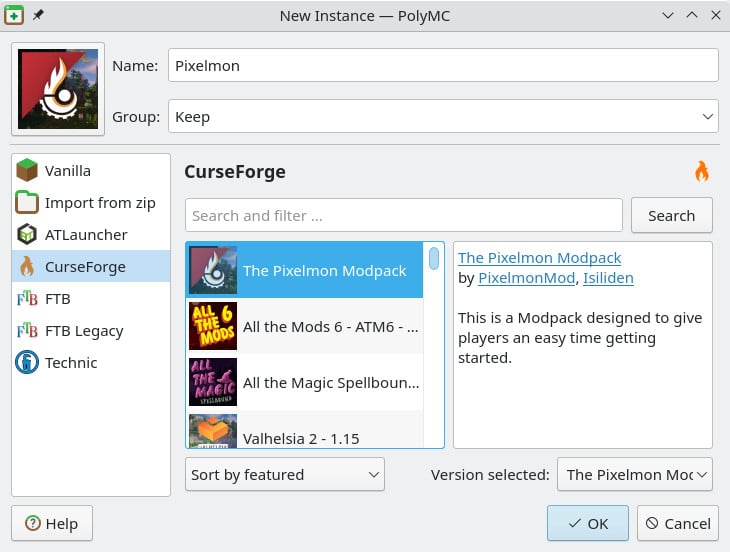The image size is (730, 552).
Task: Focus the Search and filter field
Action: pos(404,215)
